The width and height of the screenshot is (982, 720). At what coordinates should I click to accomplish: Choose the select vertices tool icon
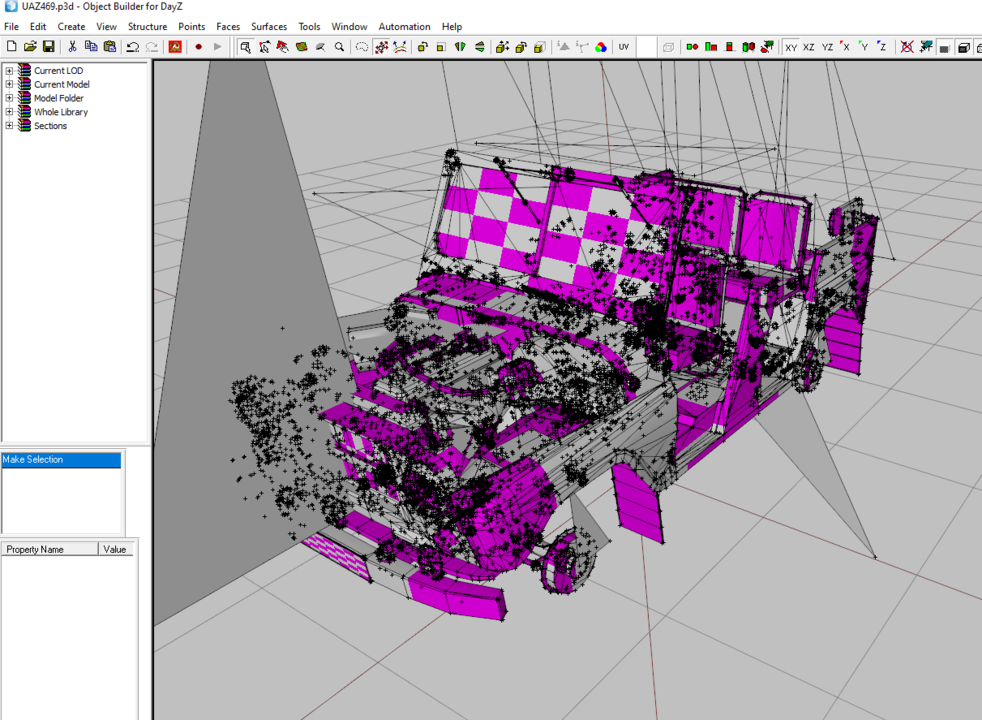tap(264, 47)
